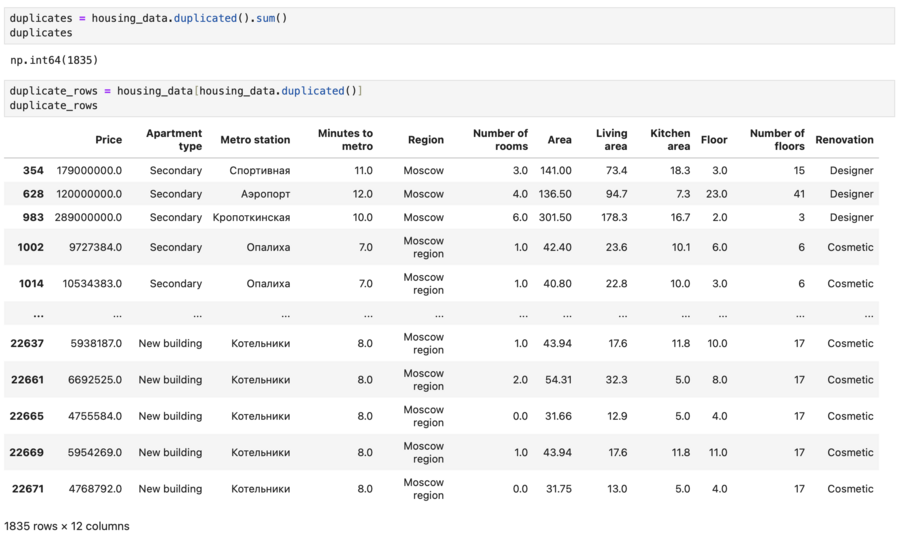Select the Number of floors header
Viewport: 900px width, 547px height.
[x=777, y=140]
